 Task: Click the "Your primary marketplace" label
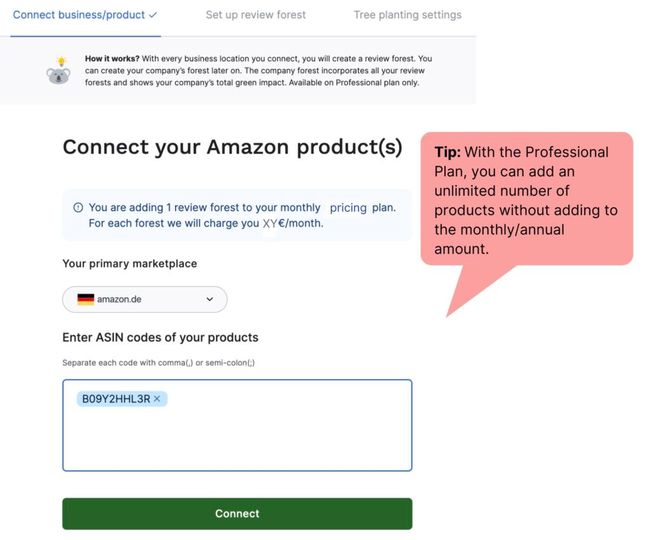pyautogui.click(x=129, y=264)
